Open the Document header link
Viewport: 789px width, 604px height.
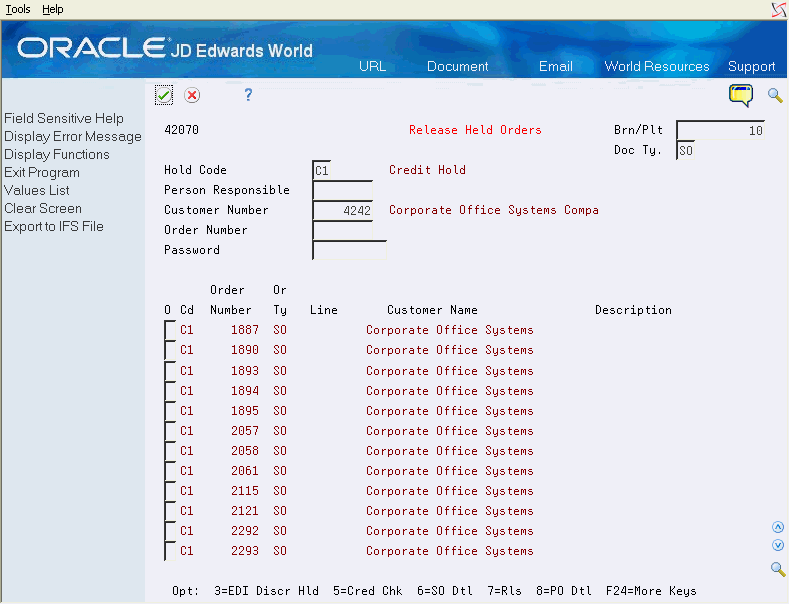[457, 66]
